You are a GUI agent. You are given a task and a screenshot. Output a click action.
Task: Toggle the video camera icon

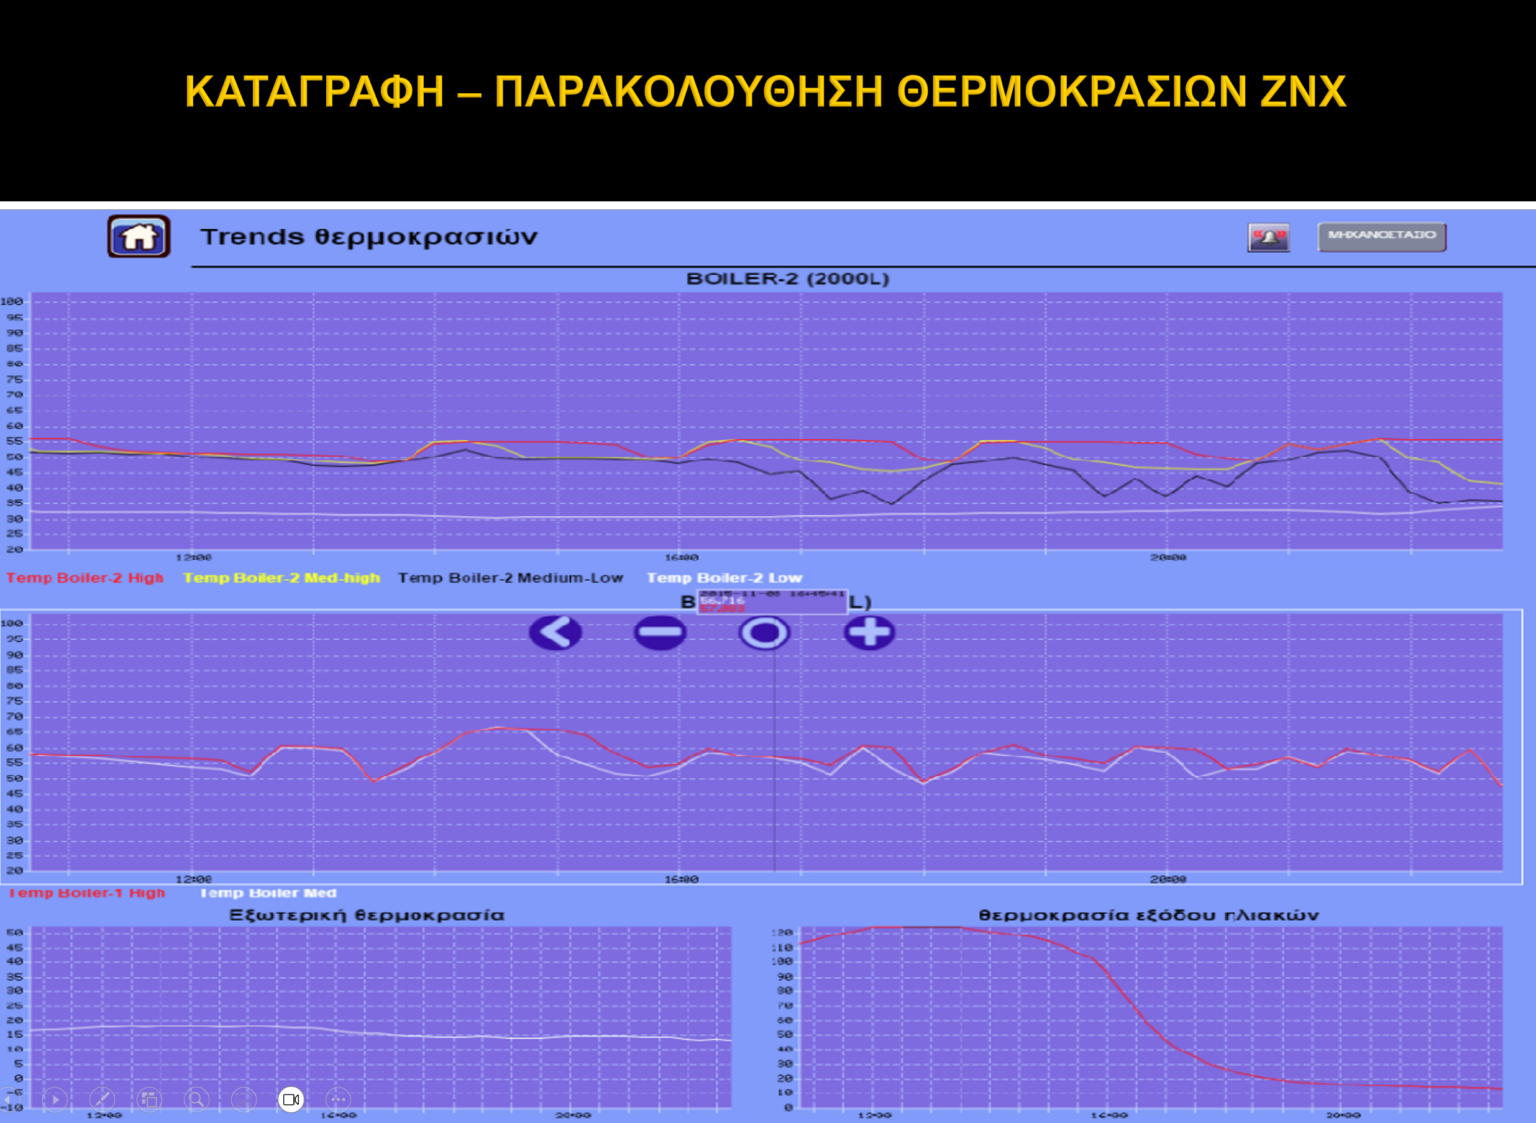point(291,1099)
